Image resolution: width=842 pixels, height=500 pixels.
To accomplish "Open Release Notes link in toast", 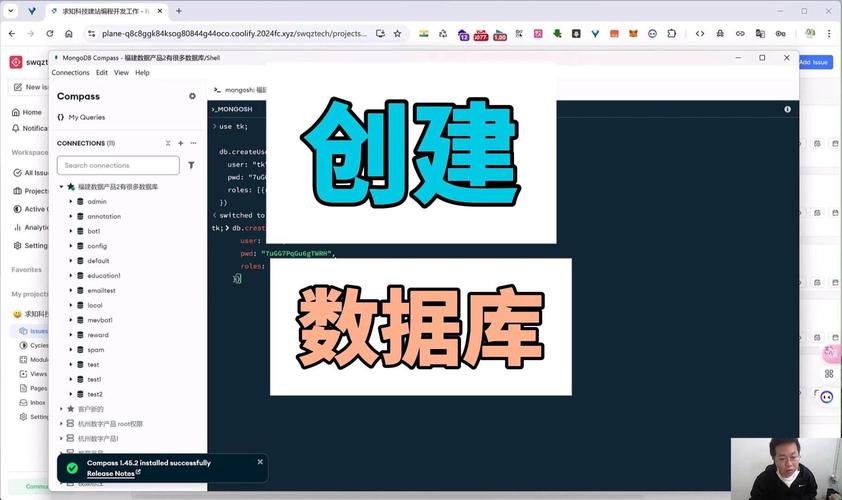I will [113, 473].
